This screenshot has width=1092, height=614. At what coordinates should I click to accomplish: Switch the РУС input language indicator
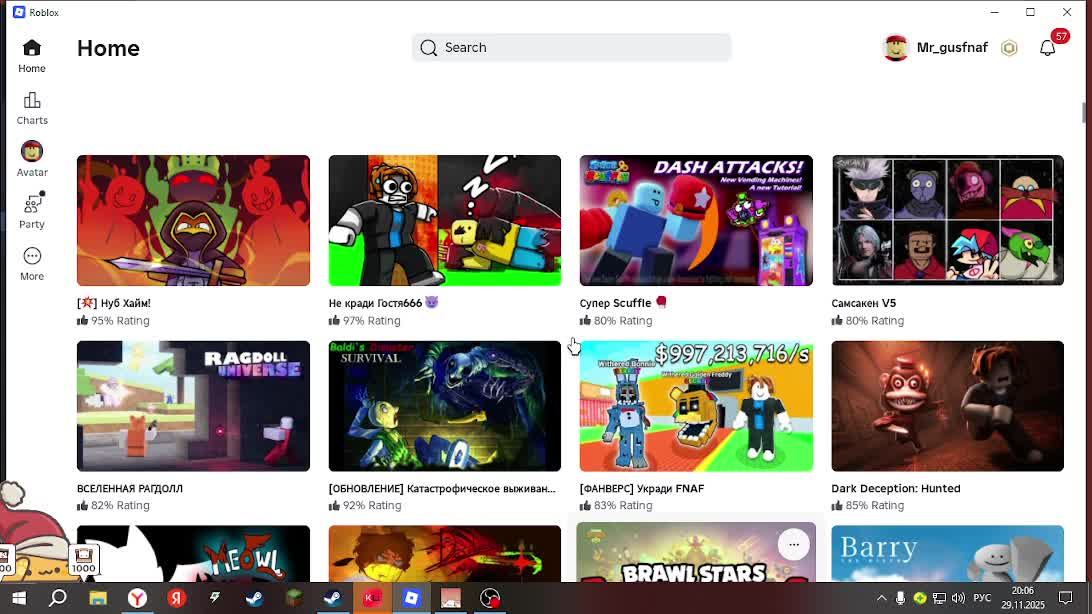tap(982, 598)
